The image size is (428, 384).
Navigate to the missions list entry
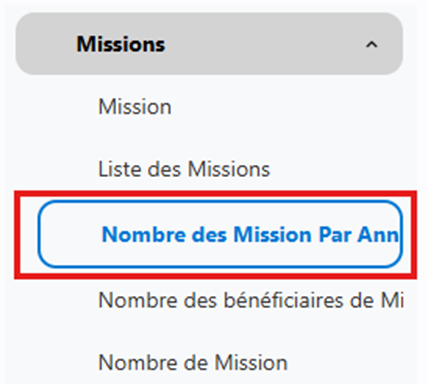click(184, 169)
